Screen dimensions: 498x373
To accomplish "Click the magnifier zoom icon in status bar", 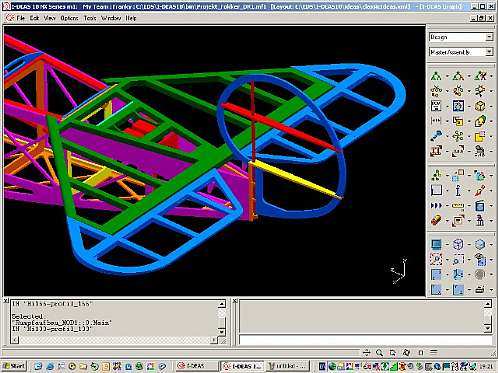I will 379,352.
